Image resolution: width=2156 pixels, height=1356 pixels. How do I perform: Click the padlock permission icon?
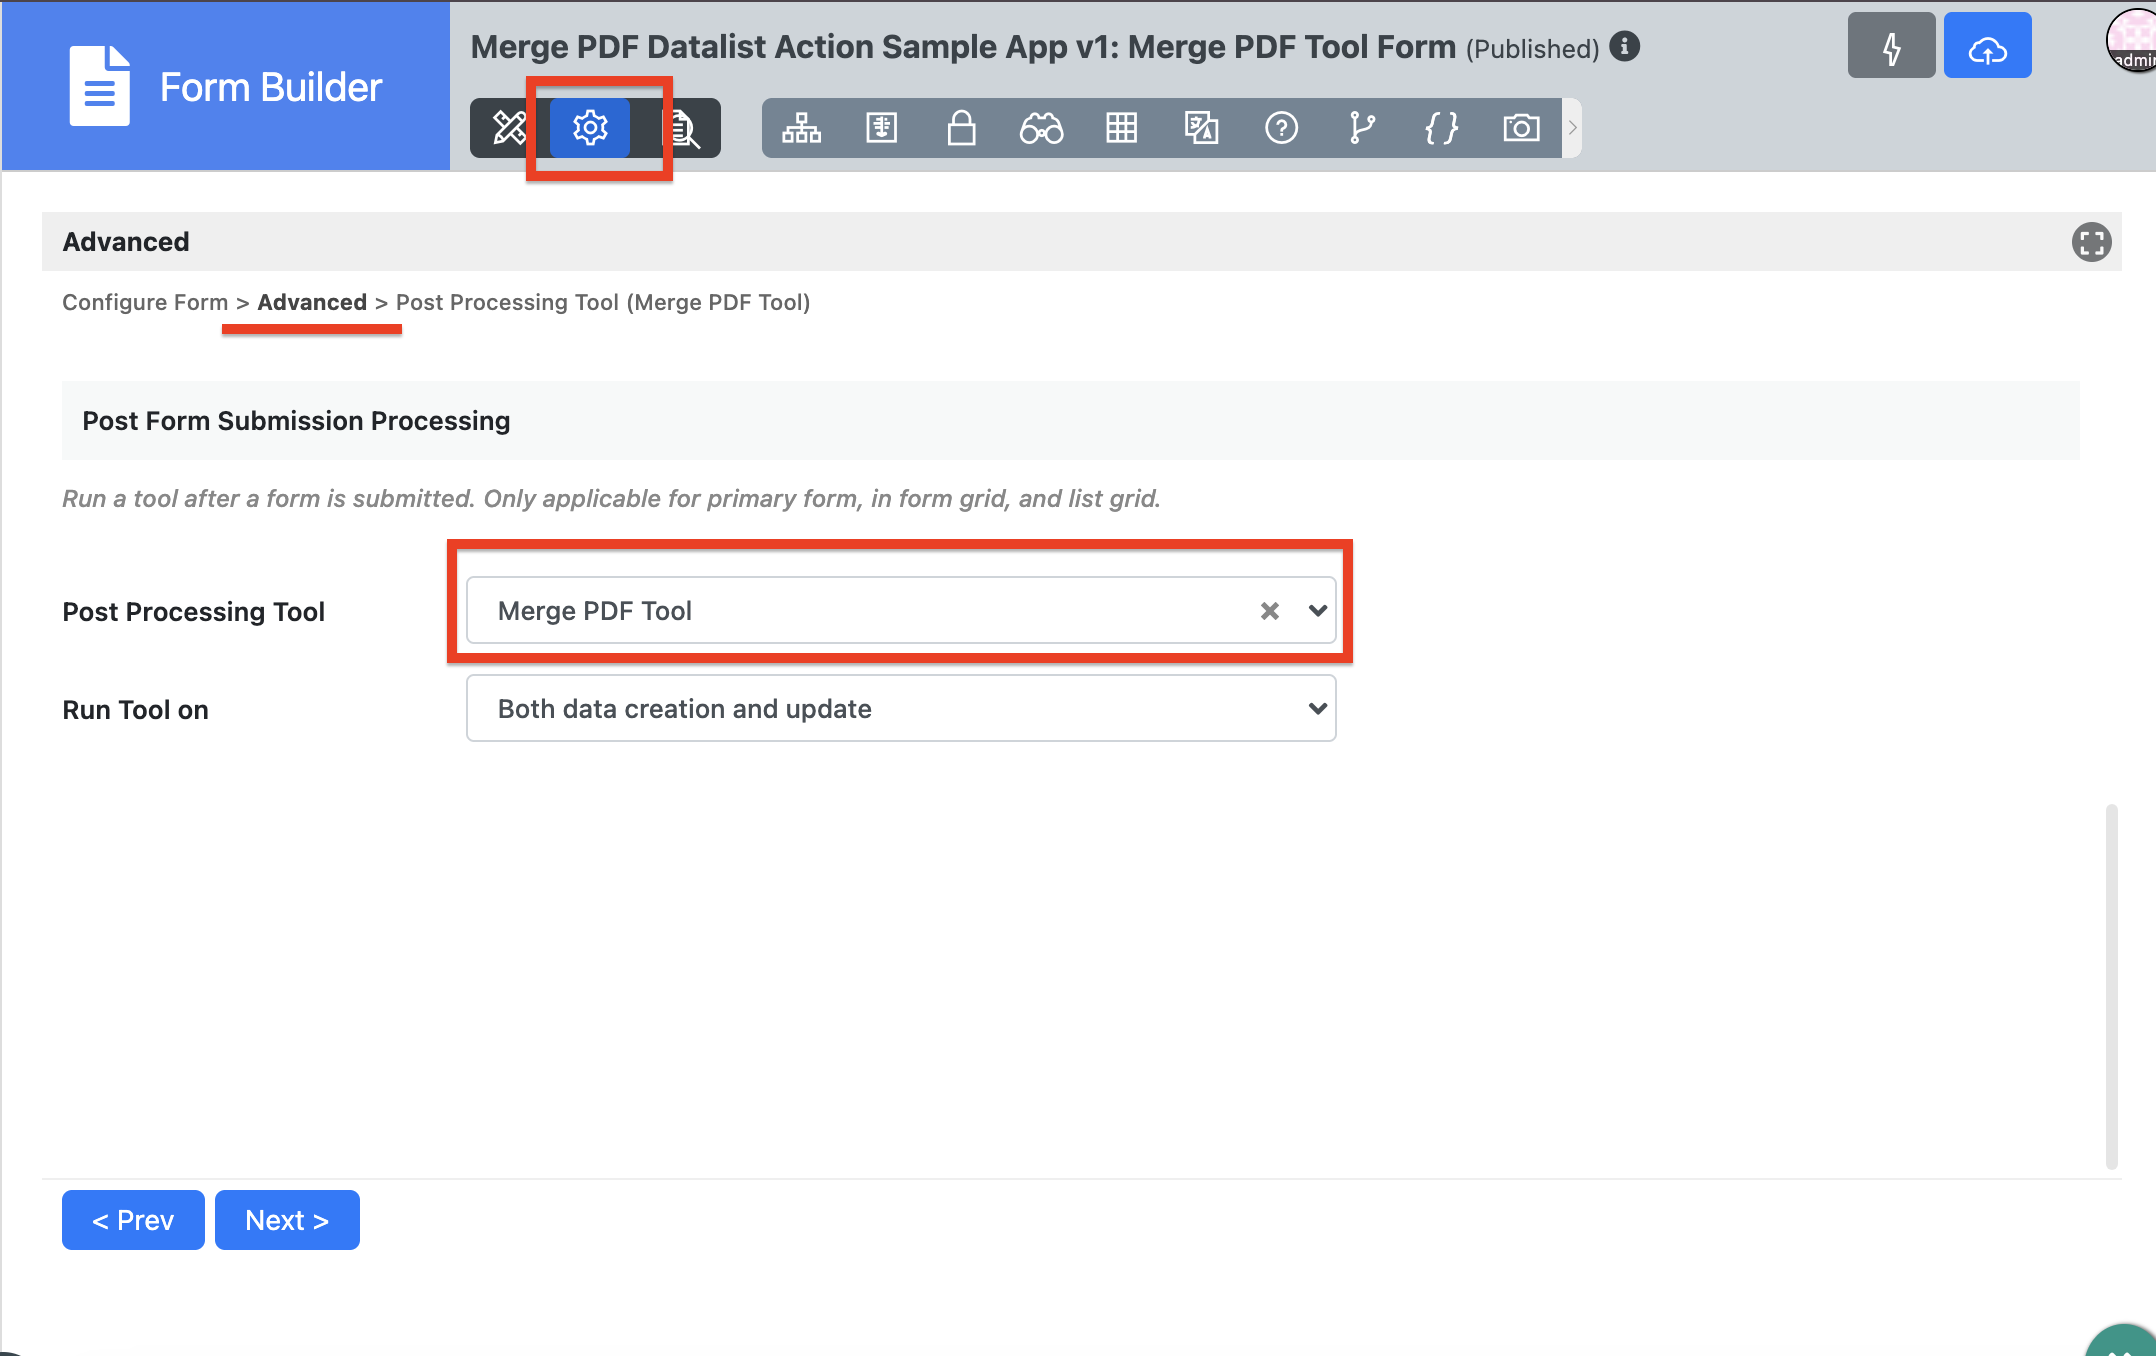(961, 128)
